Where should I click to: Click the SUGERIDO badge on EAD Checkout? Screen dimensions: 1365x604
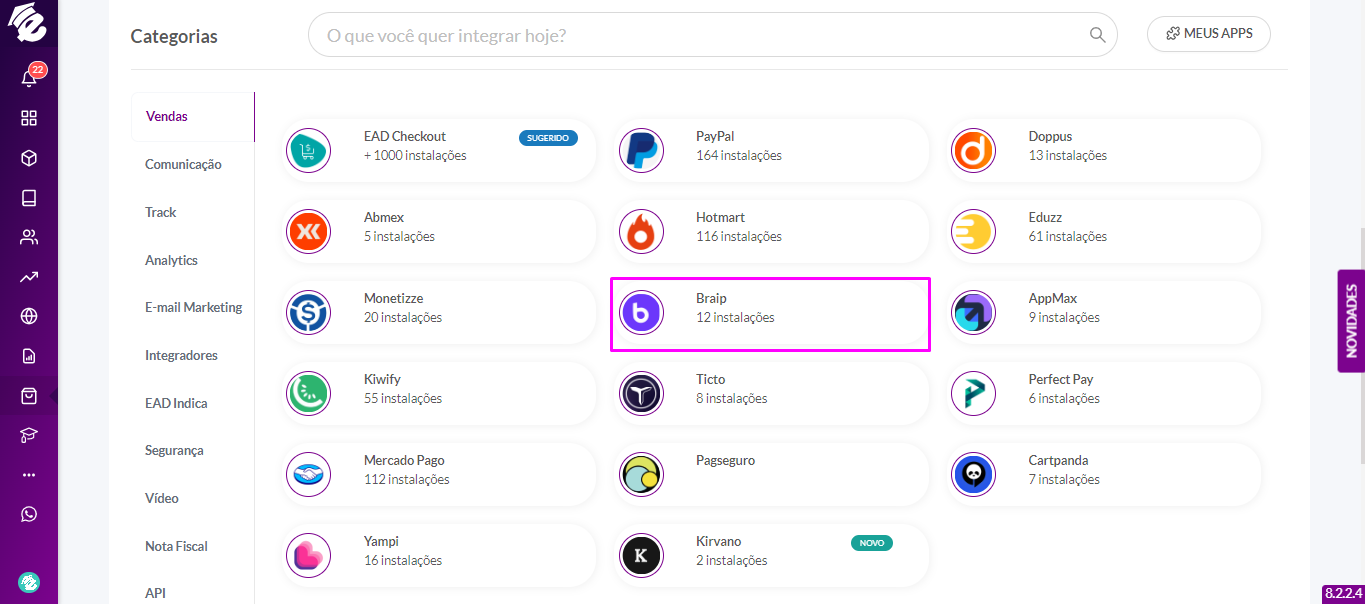(x=548, y=138)
